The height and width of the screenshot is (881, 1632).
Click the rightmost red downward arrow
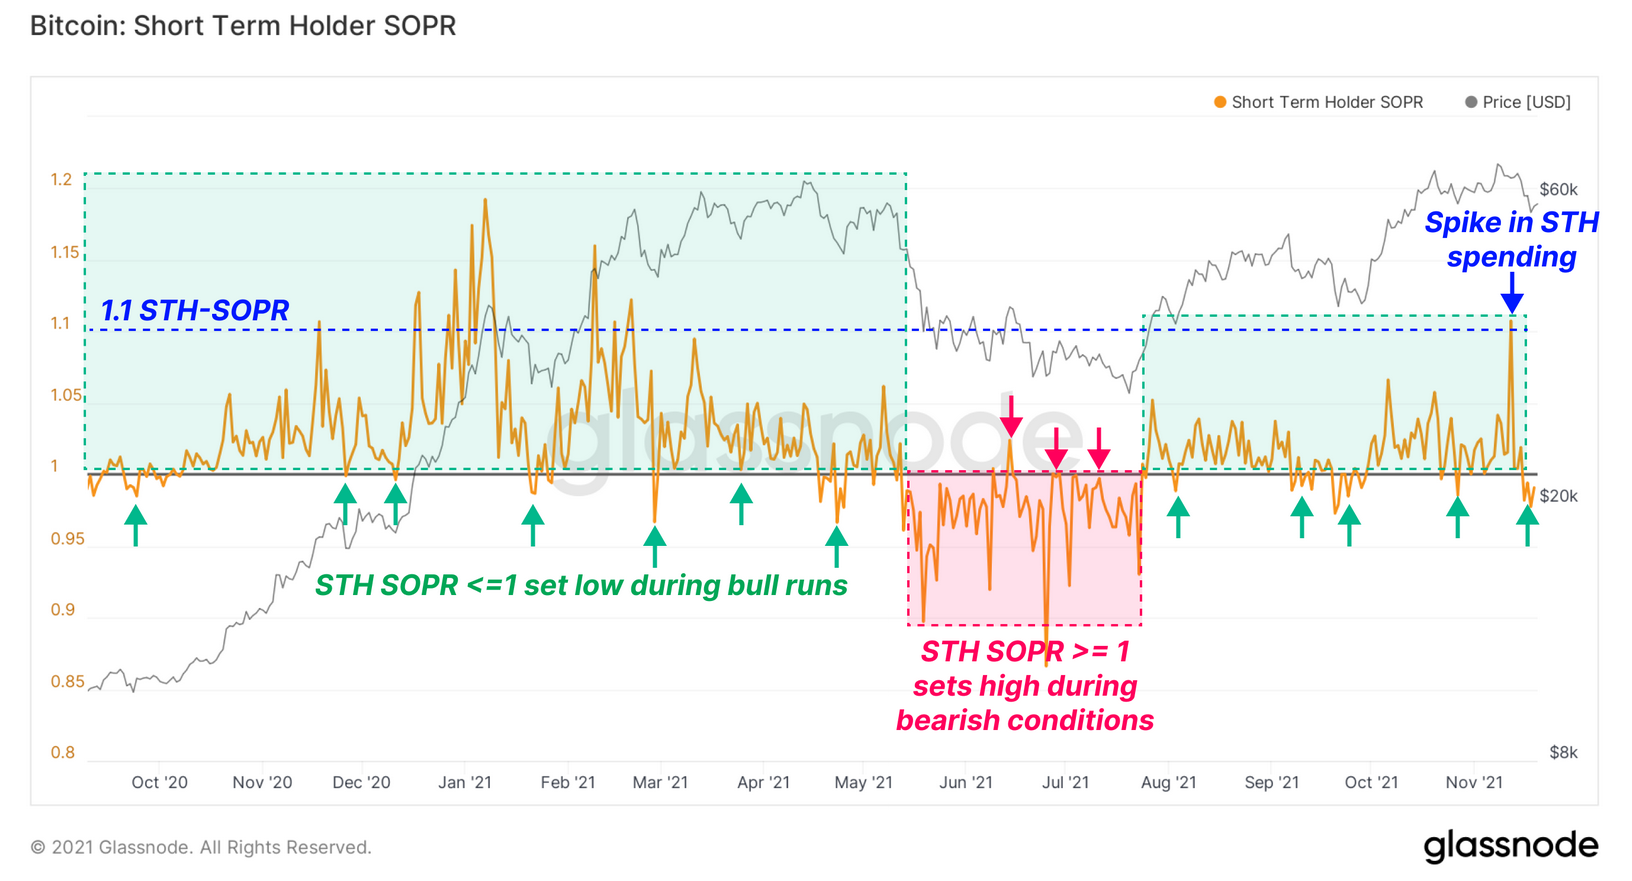(1098, 449)
